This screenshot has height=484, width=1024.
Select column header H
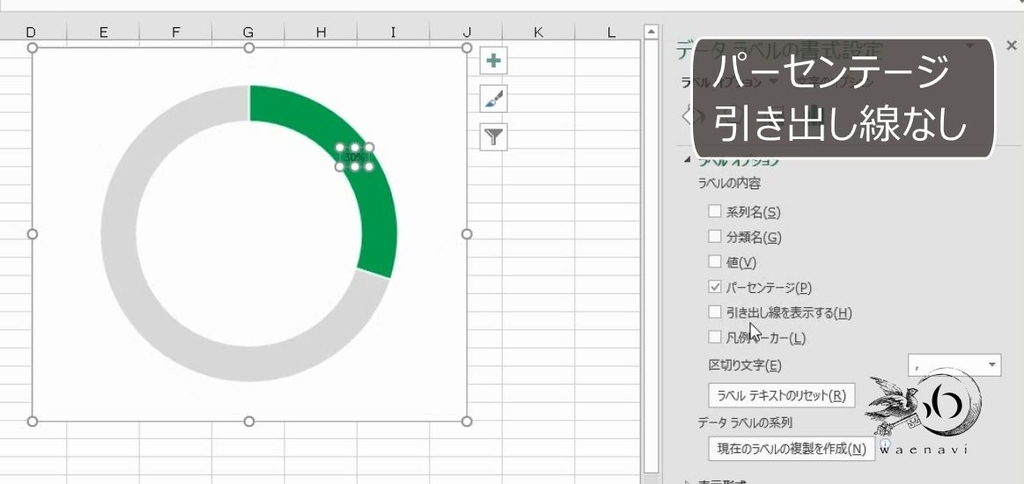321,32
